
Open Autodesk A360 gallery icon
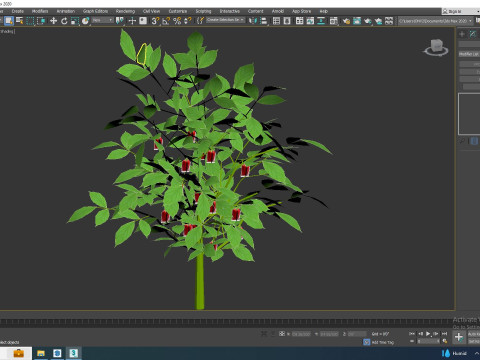point(389,21)
